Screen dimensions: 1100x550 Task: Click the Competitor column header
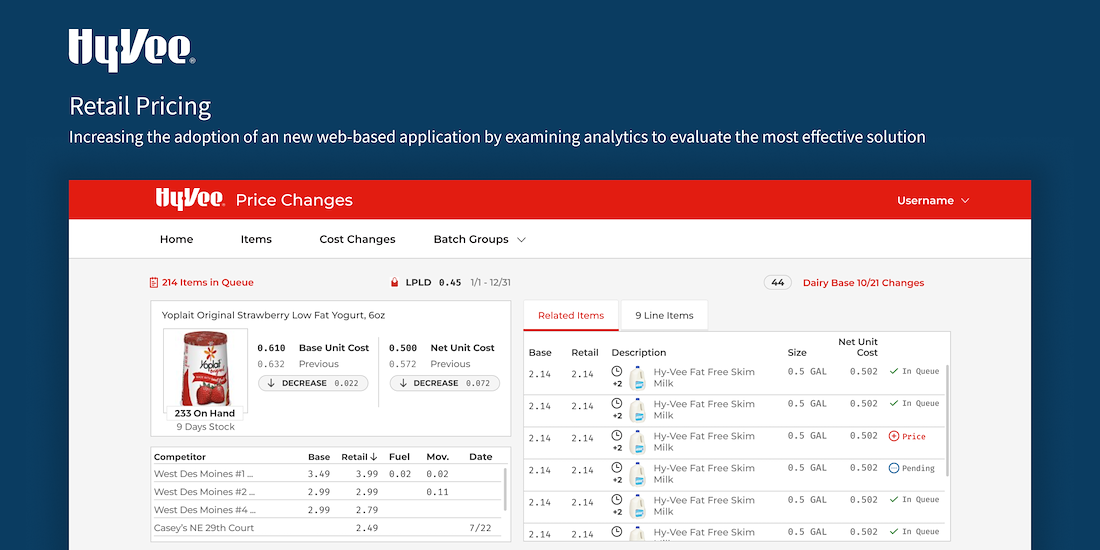(180, 457)
